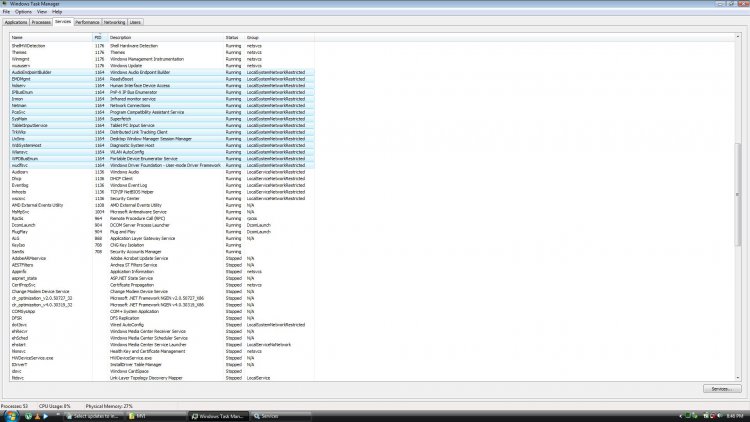
Task: Click the DHCP Client description
Action: (121, 178)
